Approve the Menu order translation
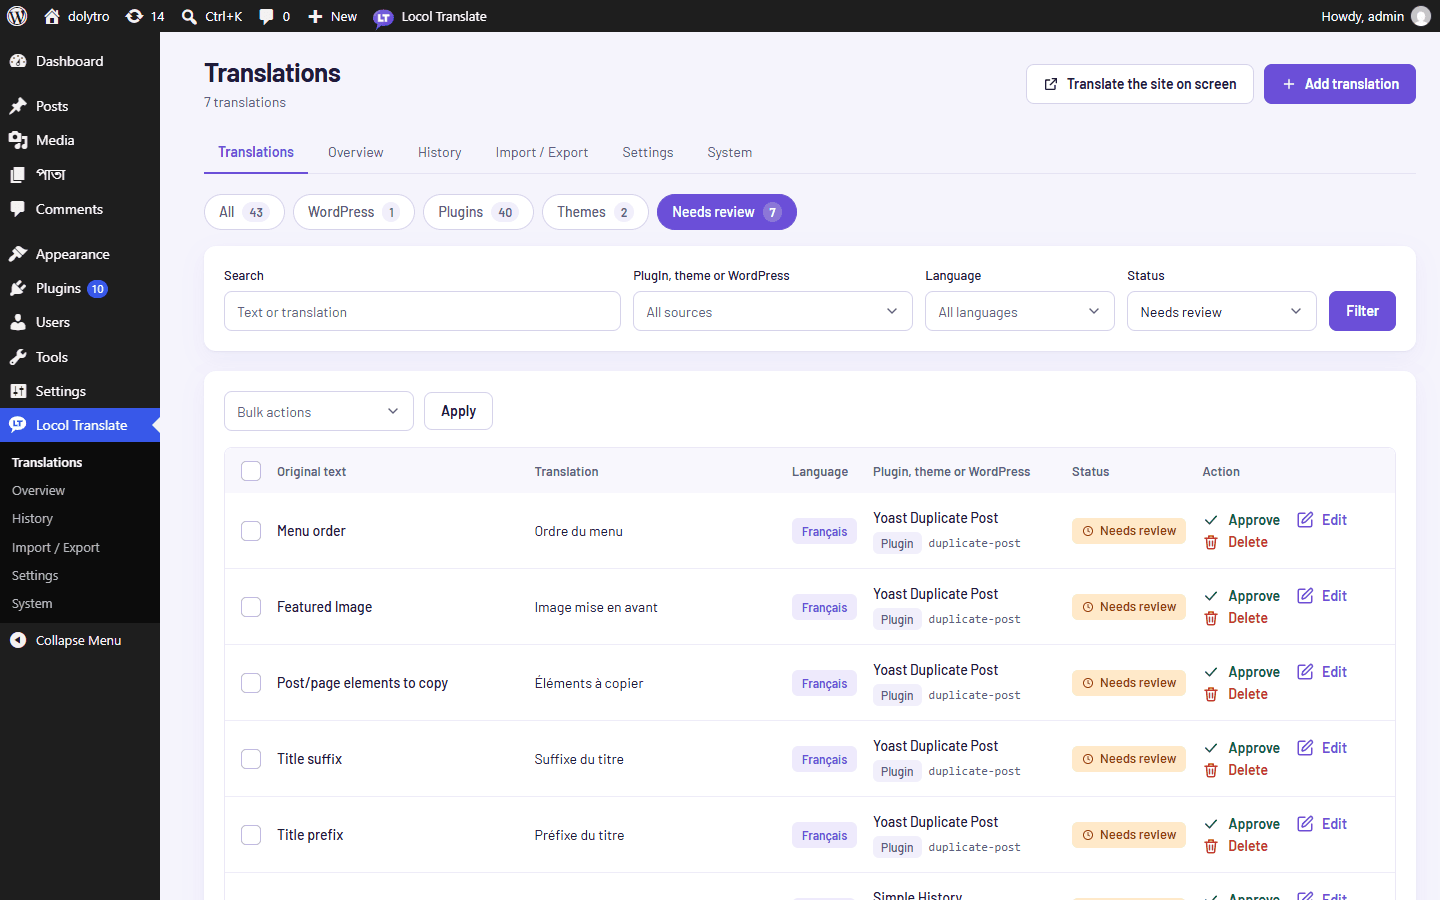 [x=1242, y=520]
